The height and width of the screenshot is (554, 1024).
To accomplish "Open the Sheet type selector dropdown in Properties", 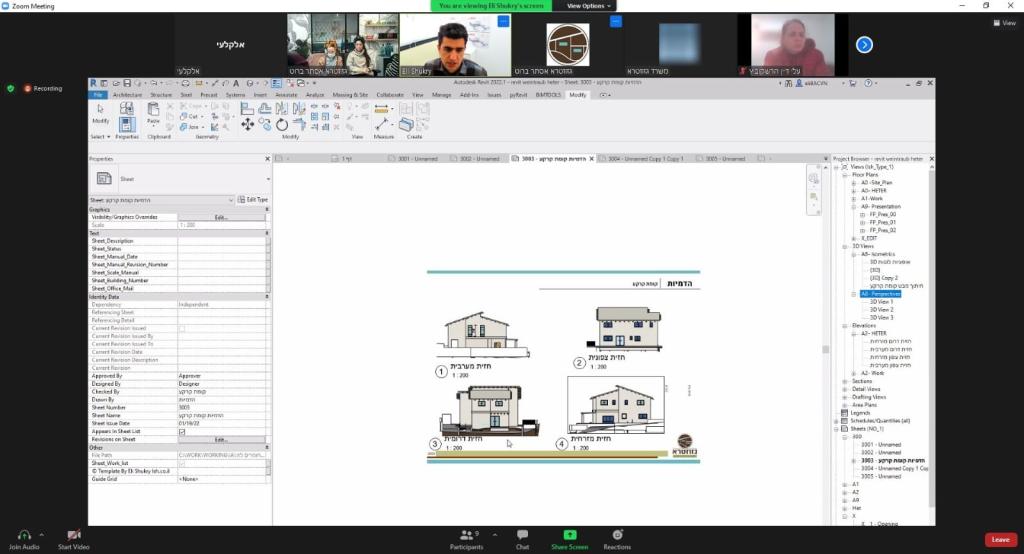I will pos(268,179).
